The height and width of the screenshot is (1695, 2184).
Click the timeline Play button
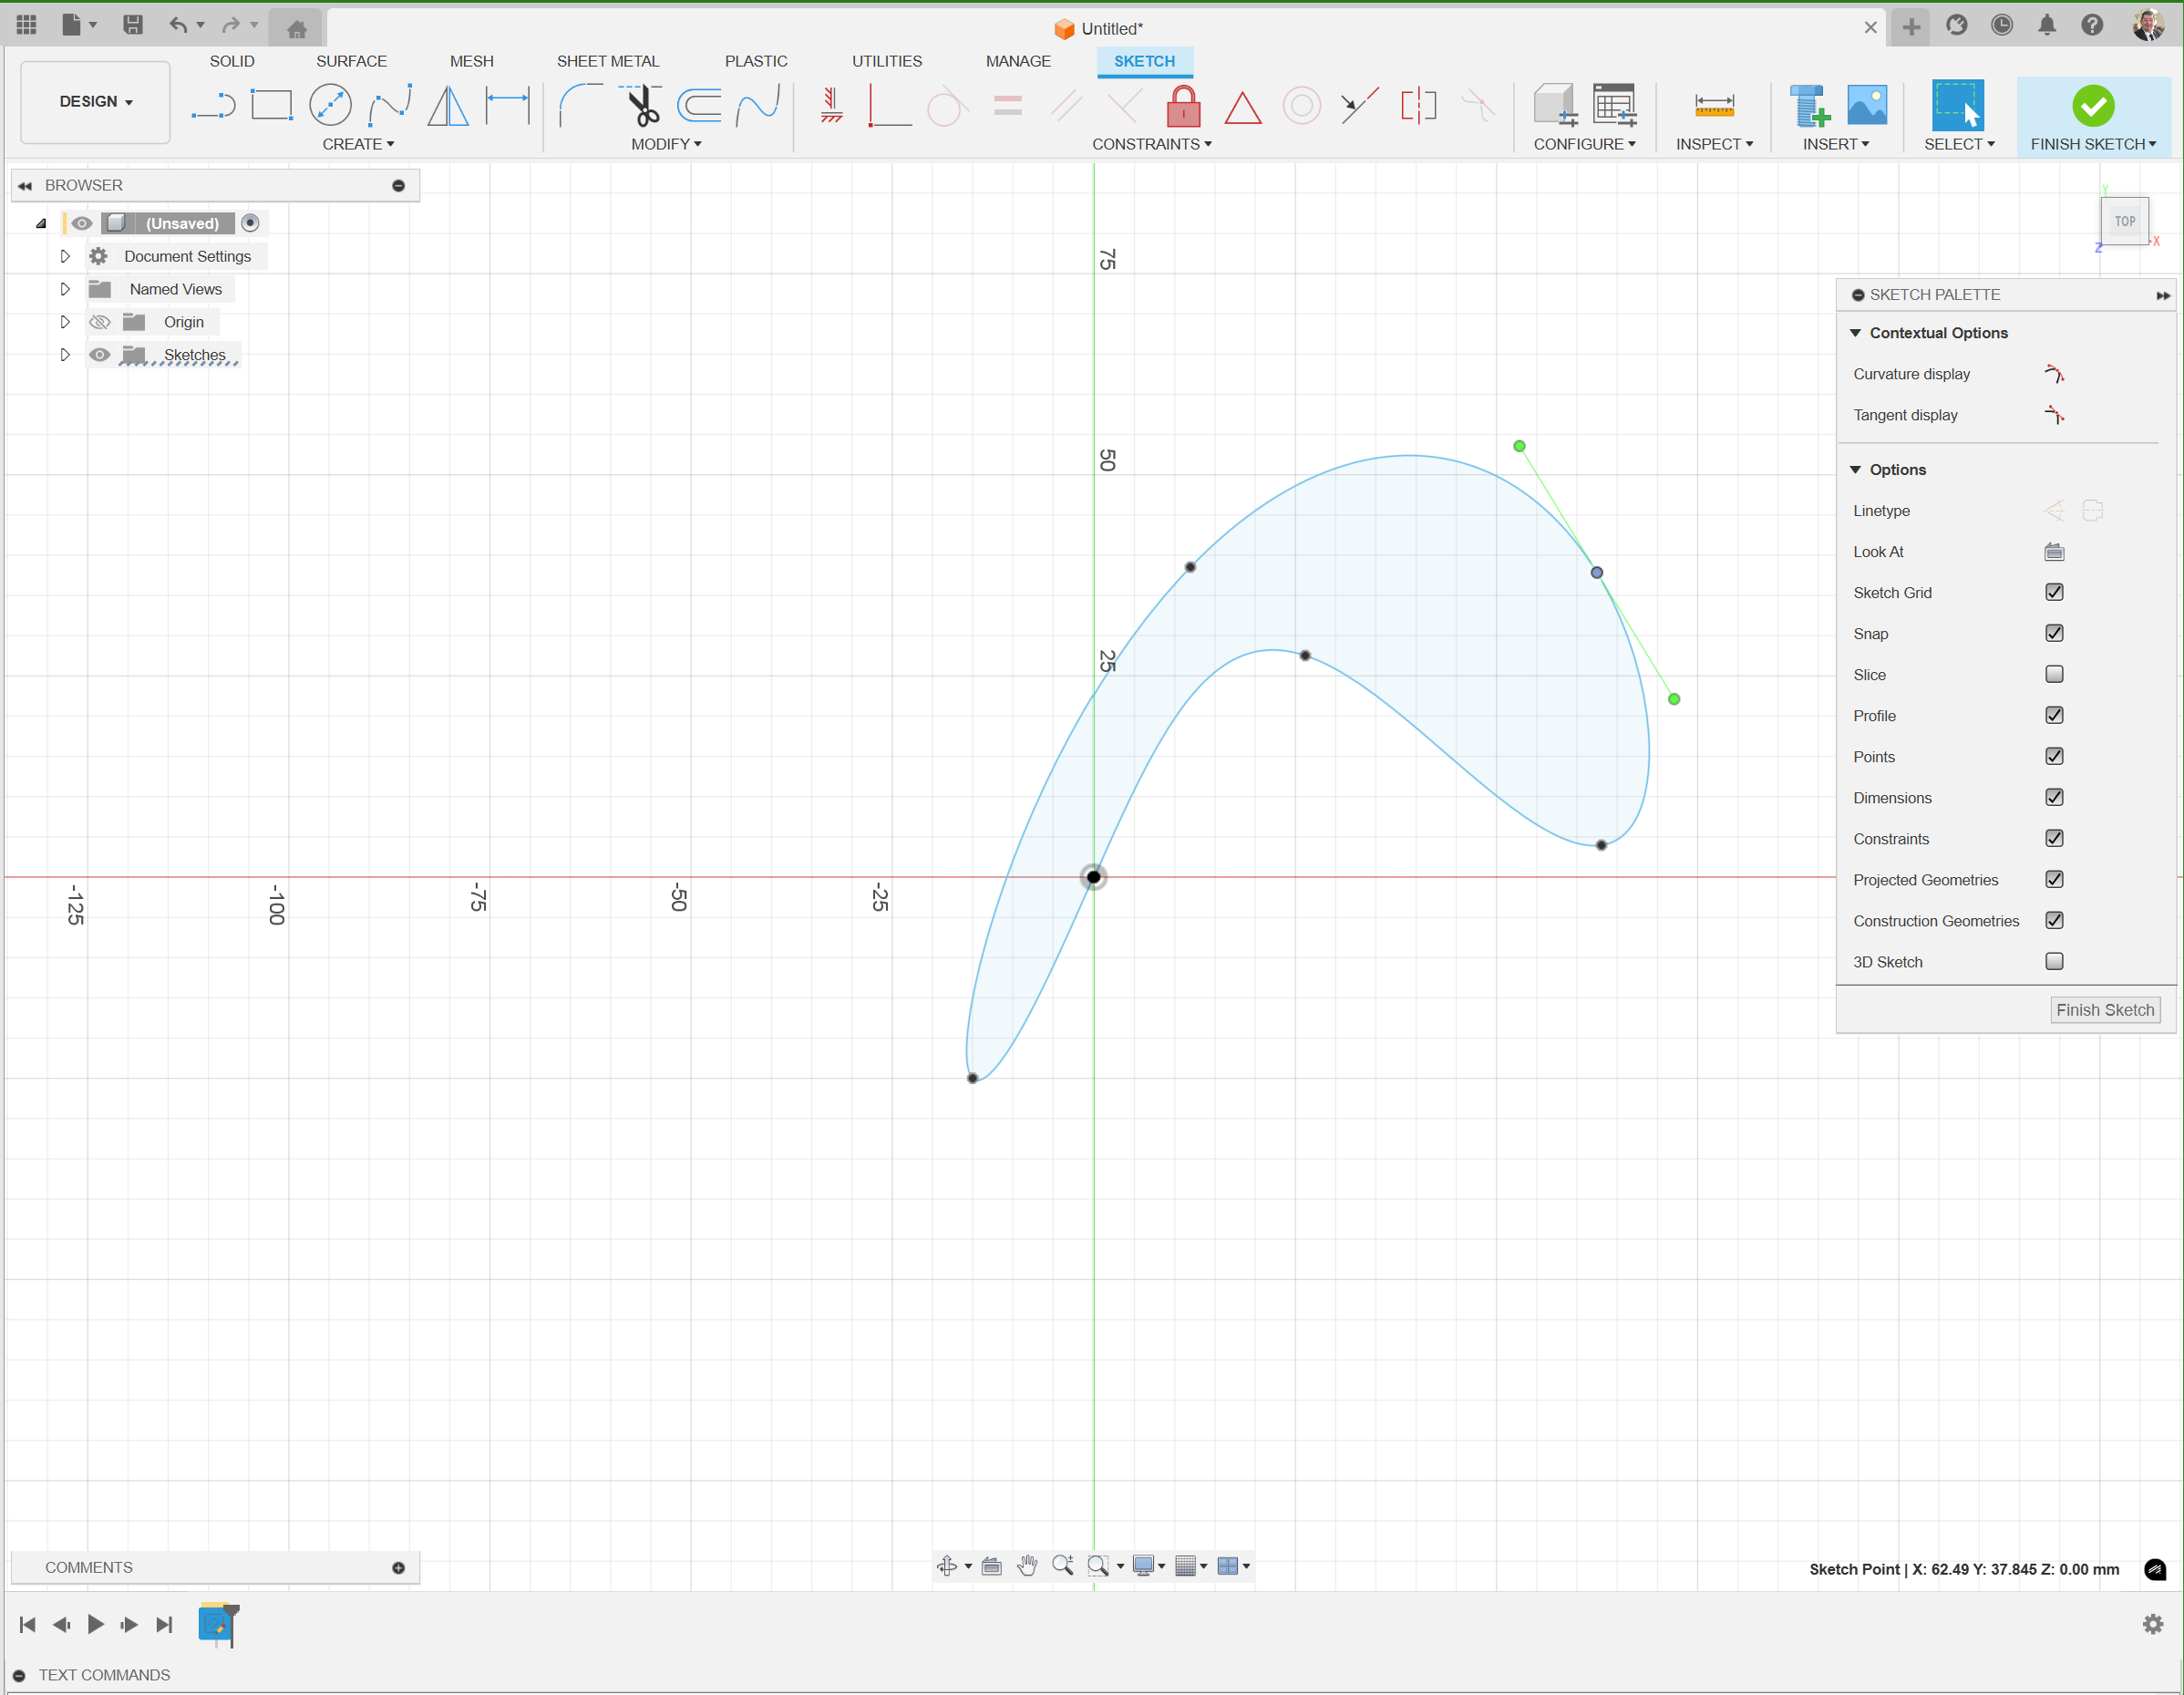click(x=96, y=1624)
